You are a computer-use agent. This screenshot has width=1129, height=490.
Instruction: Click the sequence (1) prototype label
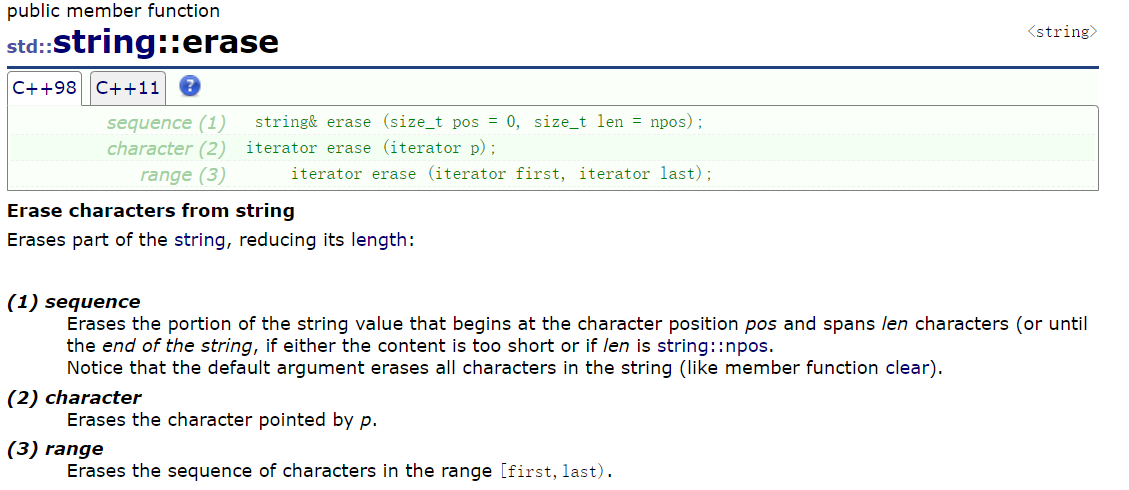[166, 123]
